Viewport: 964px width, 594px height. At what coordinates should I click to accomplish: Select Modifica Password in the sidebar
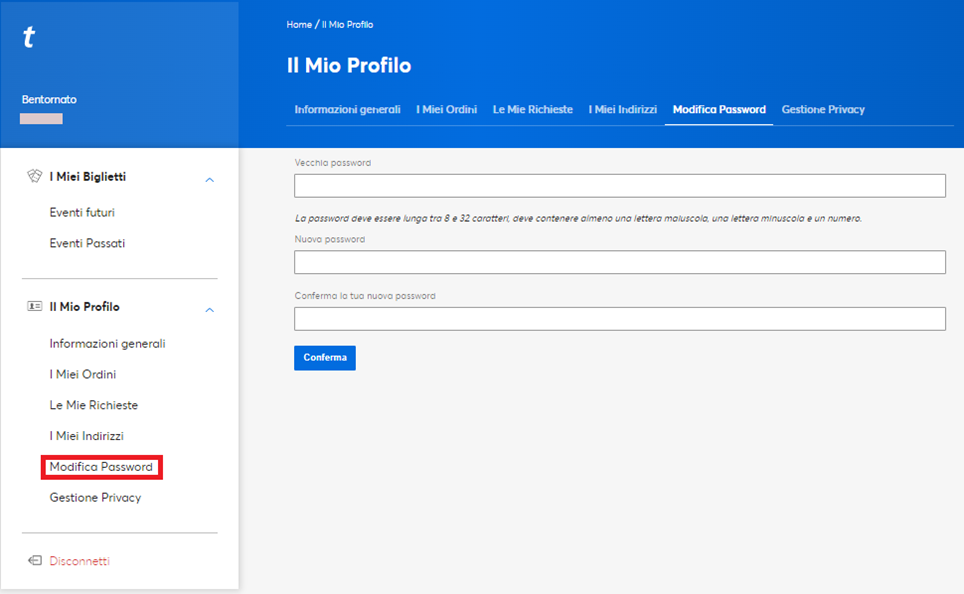[x=101, y=467]
